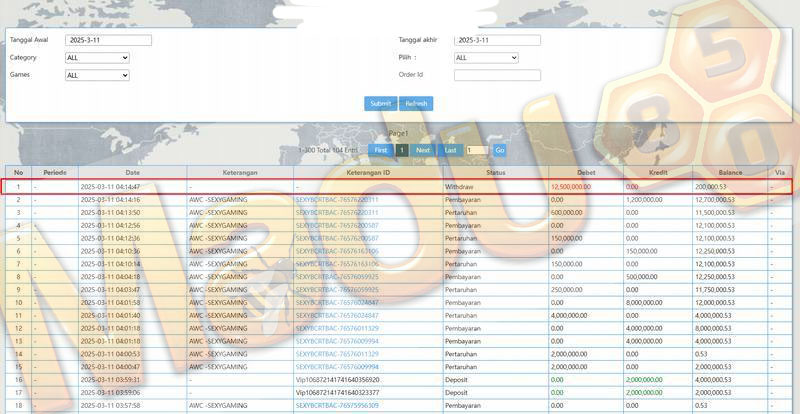This screenshot has height=414, width=800.
Task: Select page 1 in pagination
Action: 402,150
